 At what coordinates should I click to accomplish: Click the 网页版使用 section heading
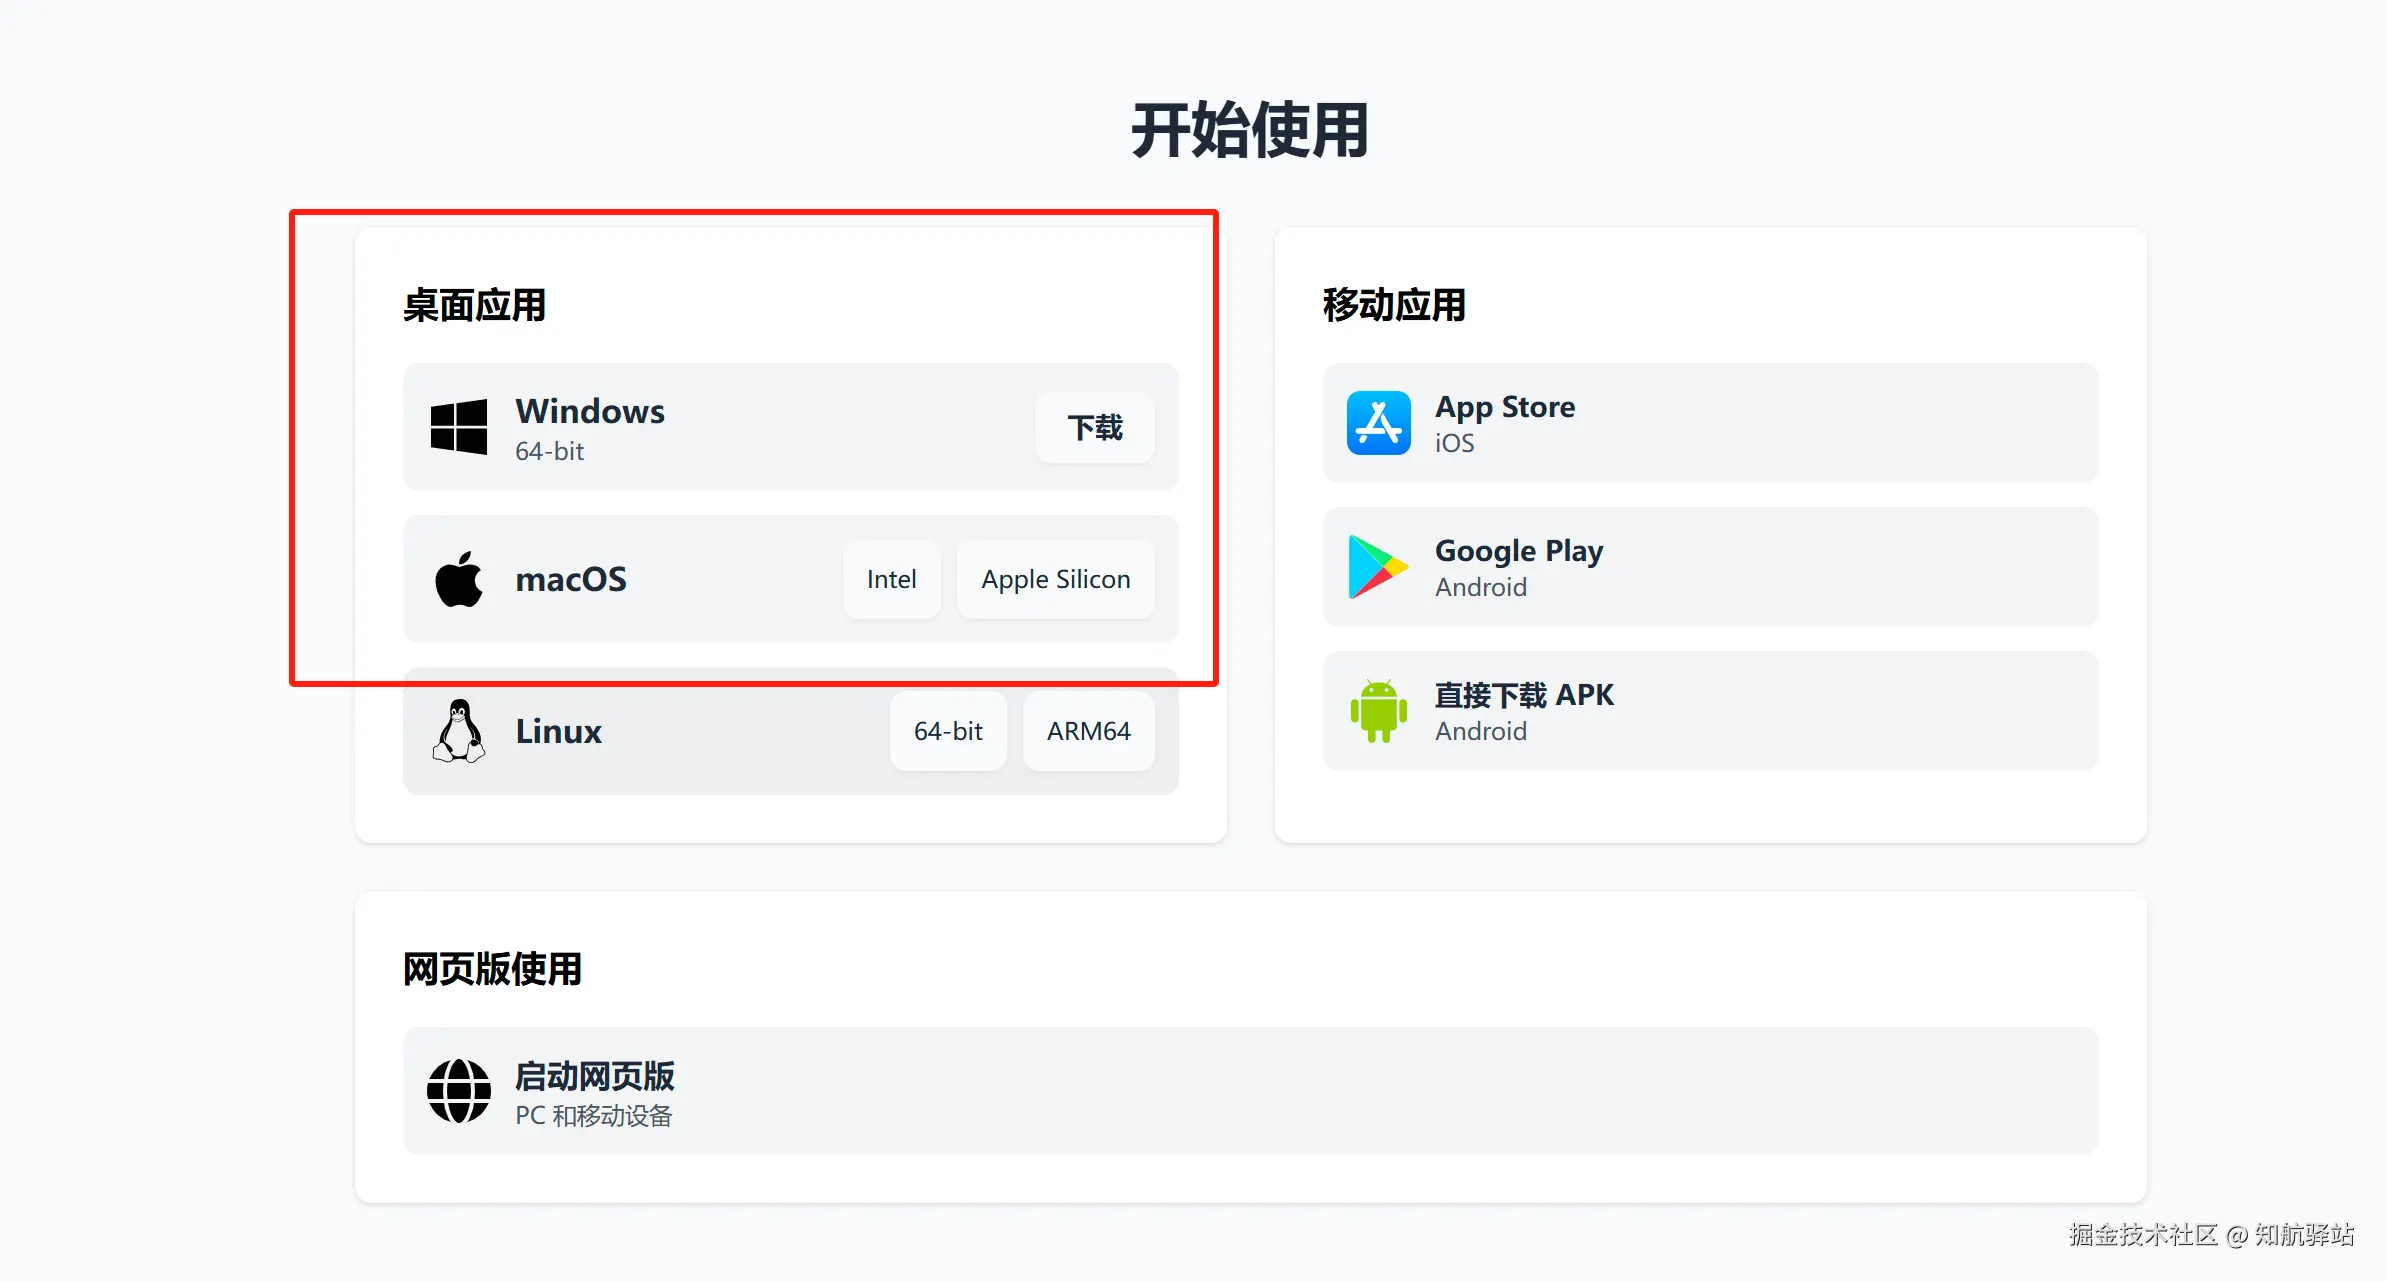pos(492,969)
